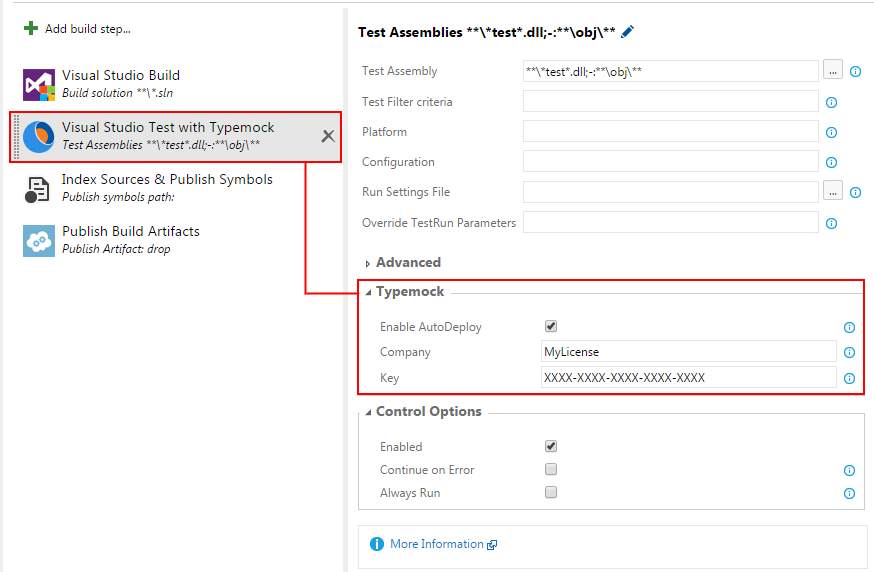Open the More Information link
Viewport: 874px width, 572px height.
point(437,544)
